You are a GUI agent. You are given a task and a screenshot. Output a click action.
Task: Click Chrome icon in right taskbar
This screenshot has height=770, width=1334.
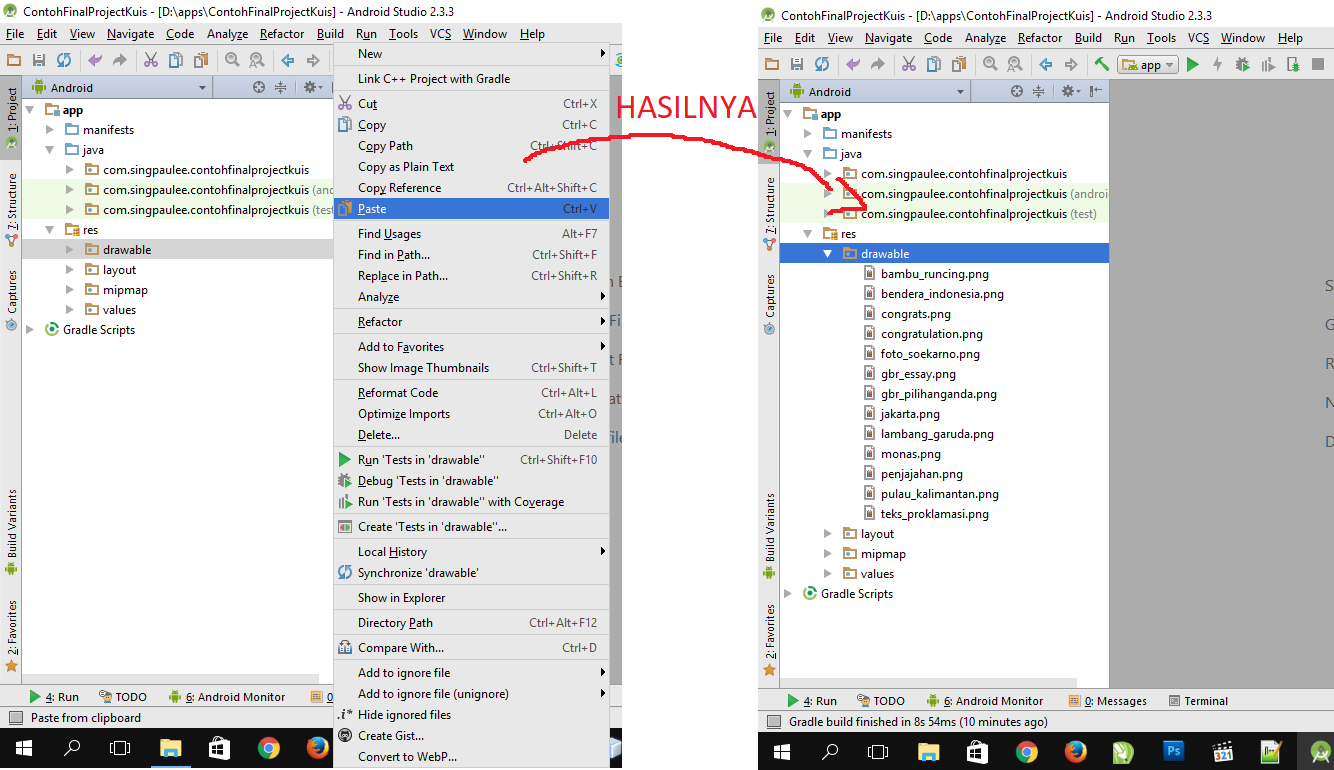point(1027,751)
